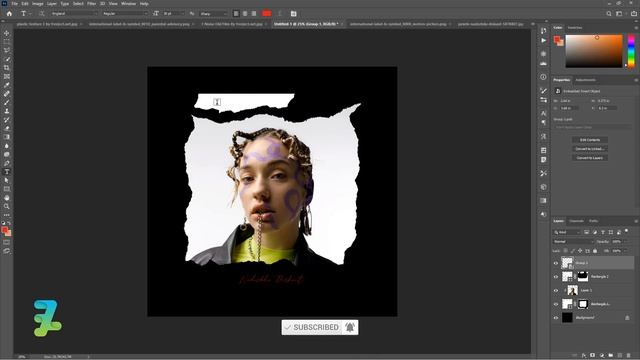Right align the text

(x=254, y=13)
